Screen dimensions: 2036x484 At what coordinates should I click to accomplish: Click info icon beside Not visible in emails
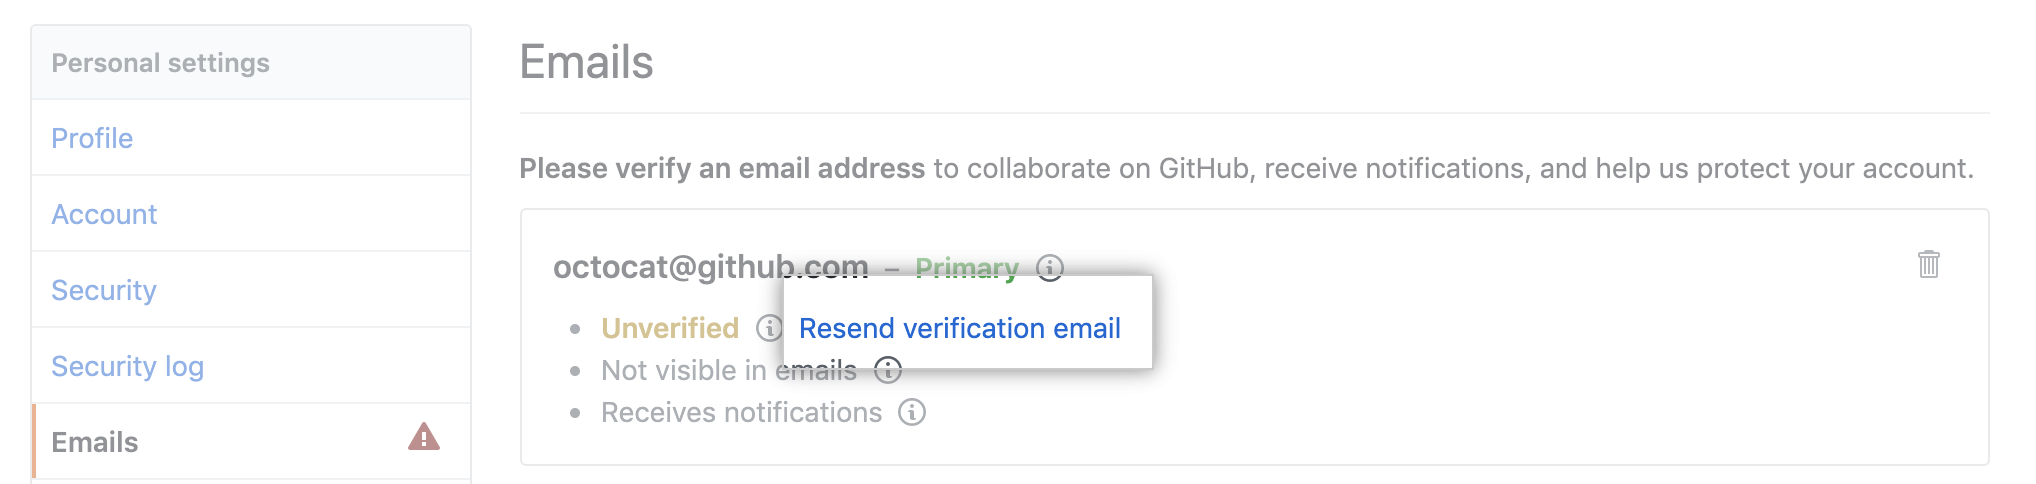click(x=888, y=371)
